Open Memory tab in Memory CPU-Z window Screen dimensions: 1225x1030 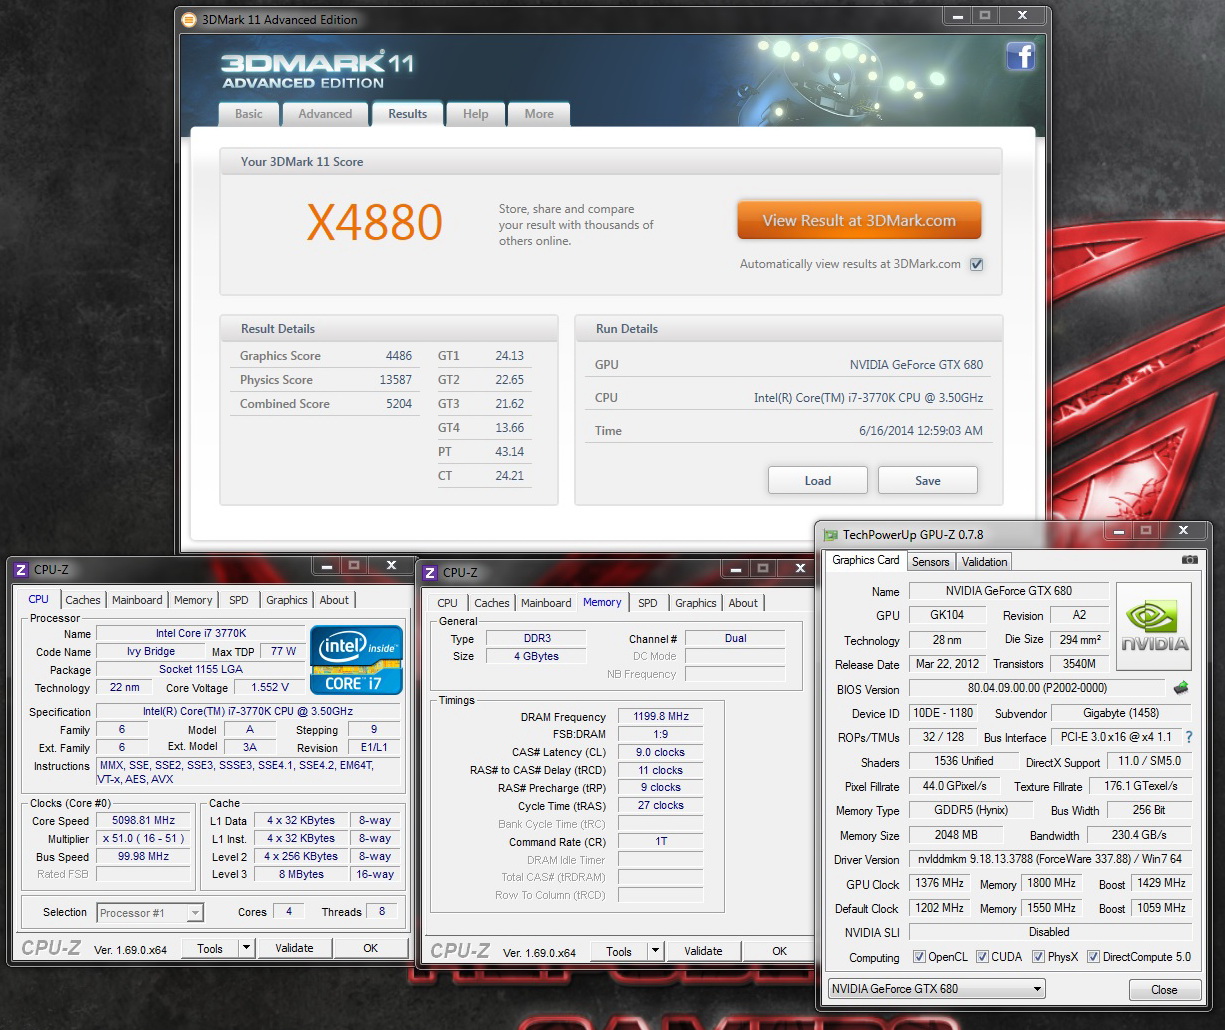[x=602, y=602]
